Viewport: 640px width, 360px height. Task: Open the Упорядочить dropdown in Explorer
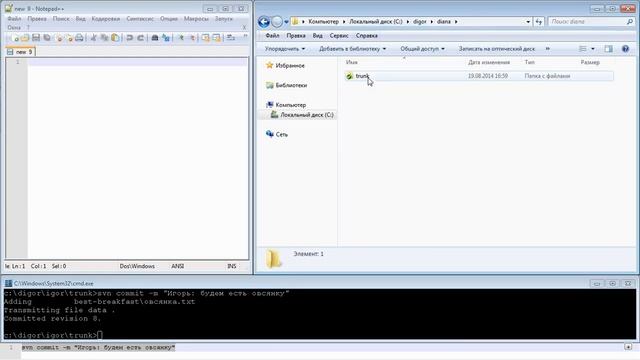coord(285,49)
